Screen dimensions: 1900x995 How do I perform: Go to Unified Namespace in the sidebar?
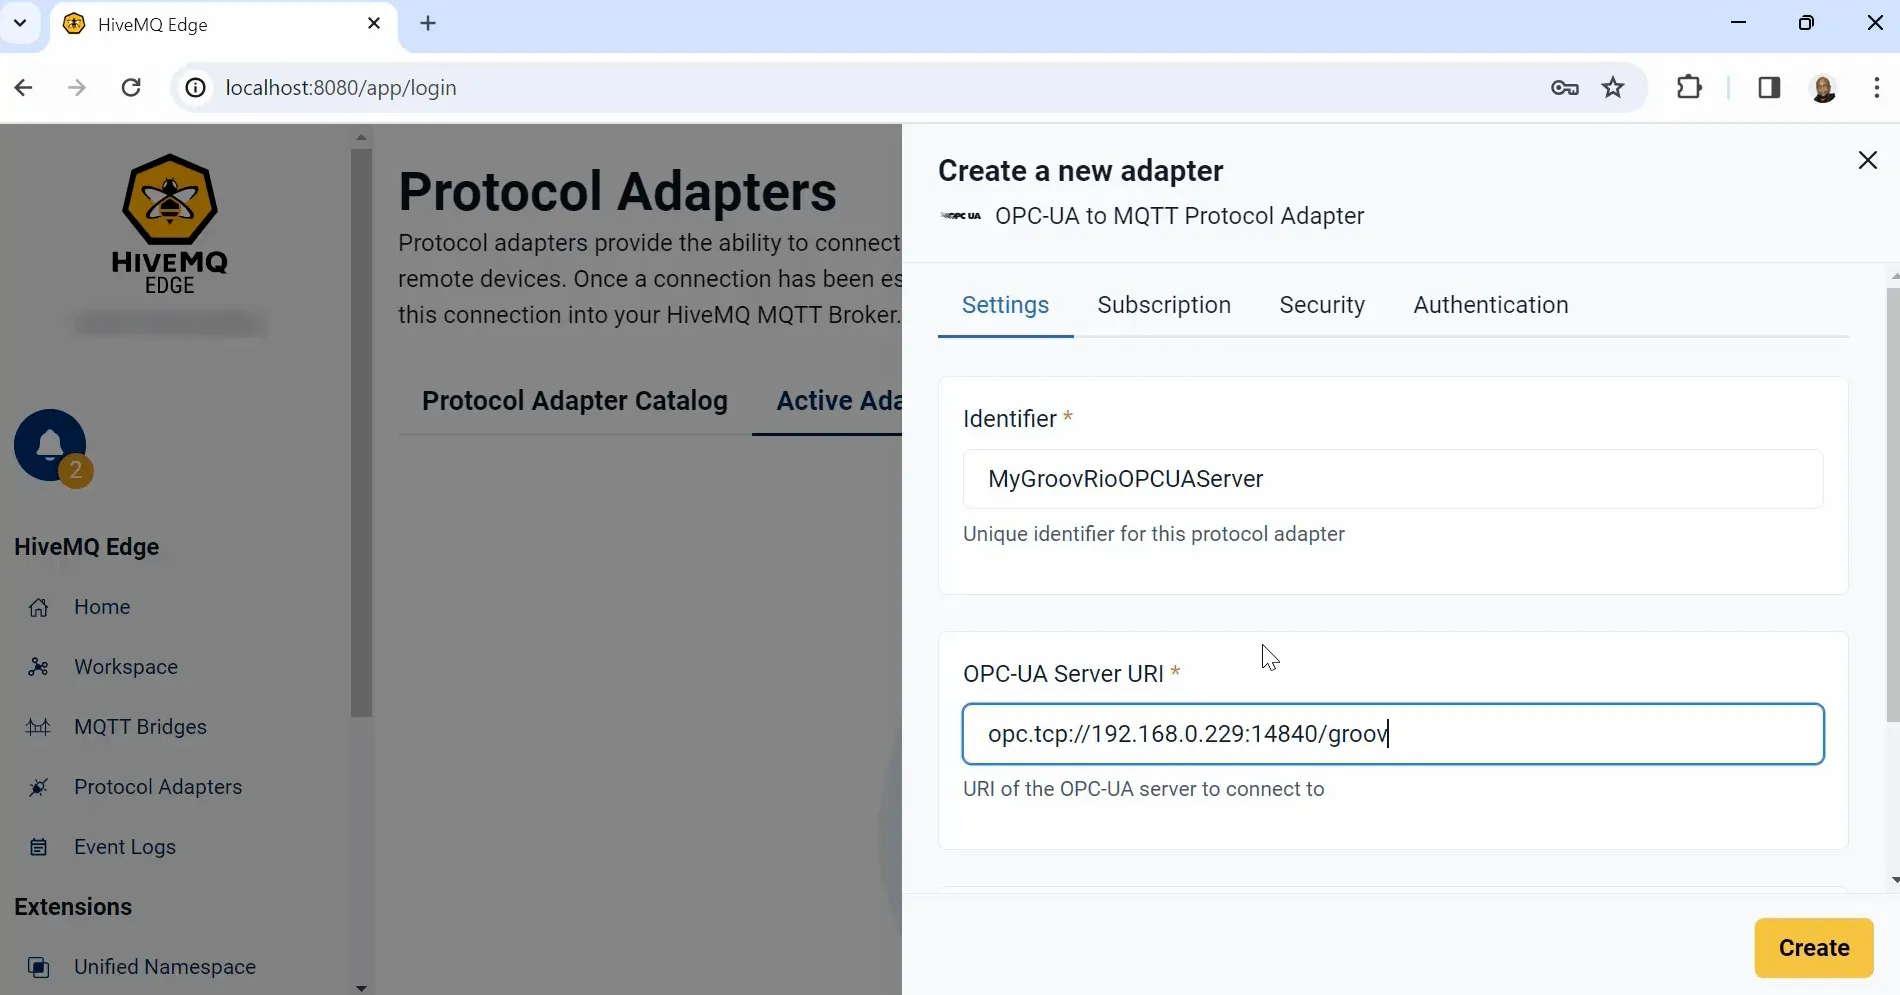coord(165,967)
